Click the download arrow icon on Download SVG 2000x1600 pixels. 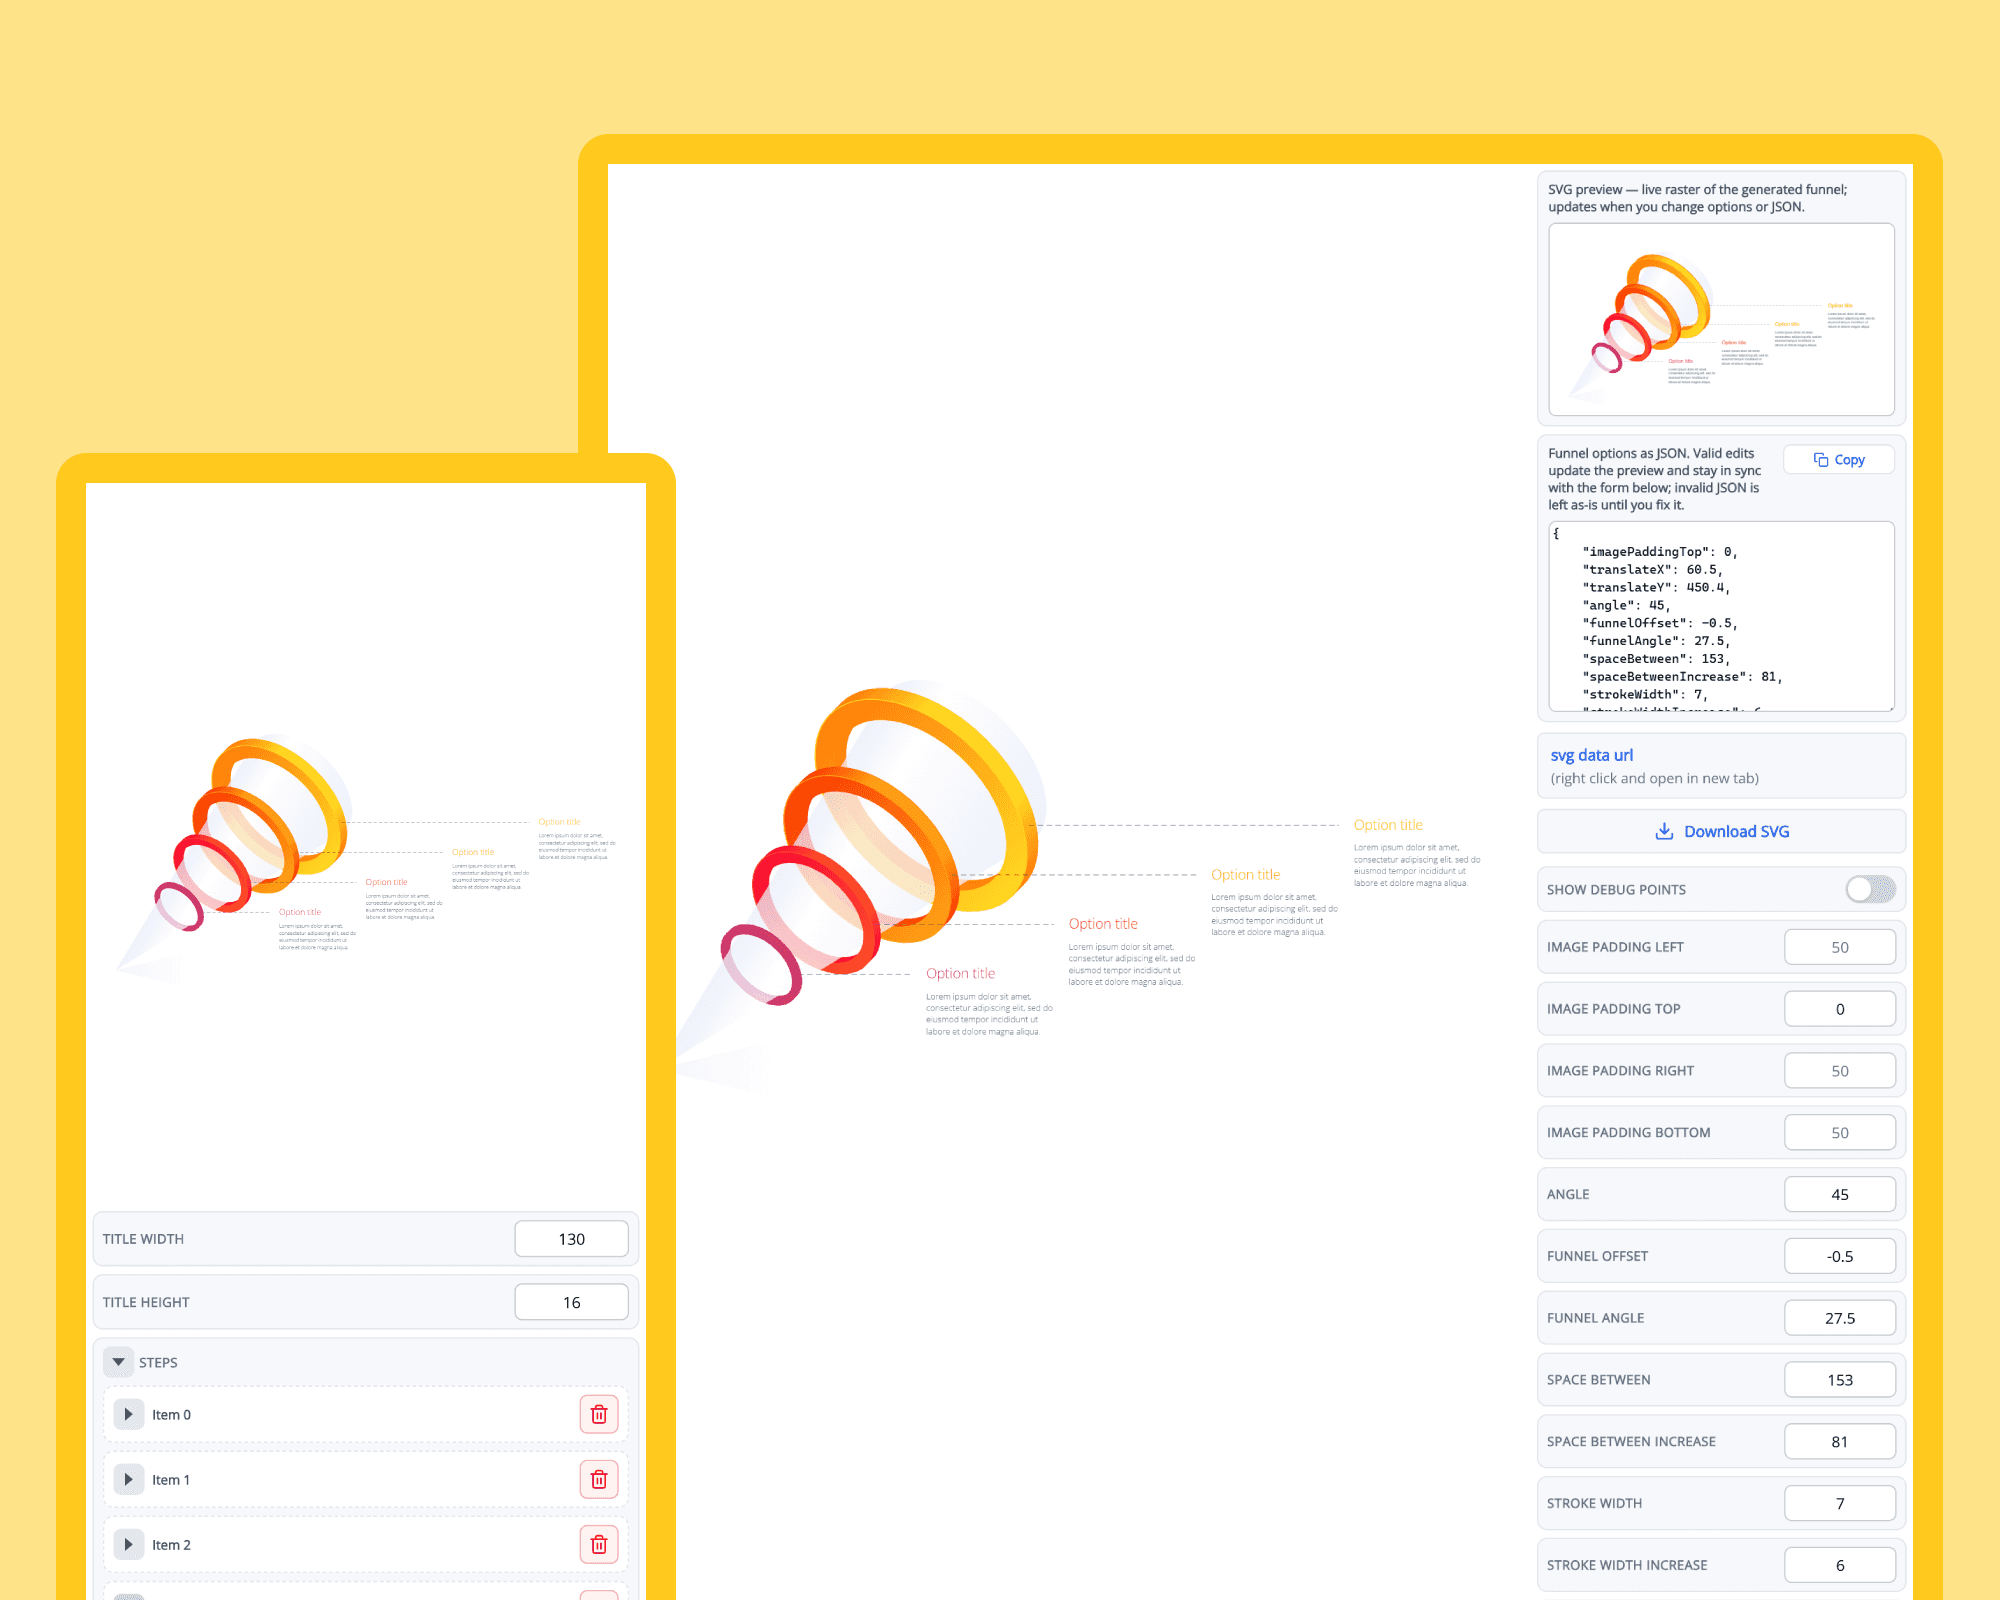[1663, 831]
